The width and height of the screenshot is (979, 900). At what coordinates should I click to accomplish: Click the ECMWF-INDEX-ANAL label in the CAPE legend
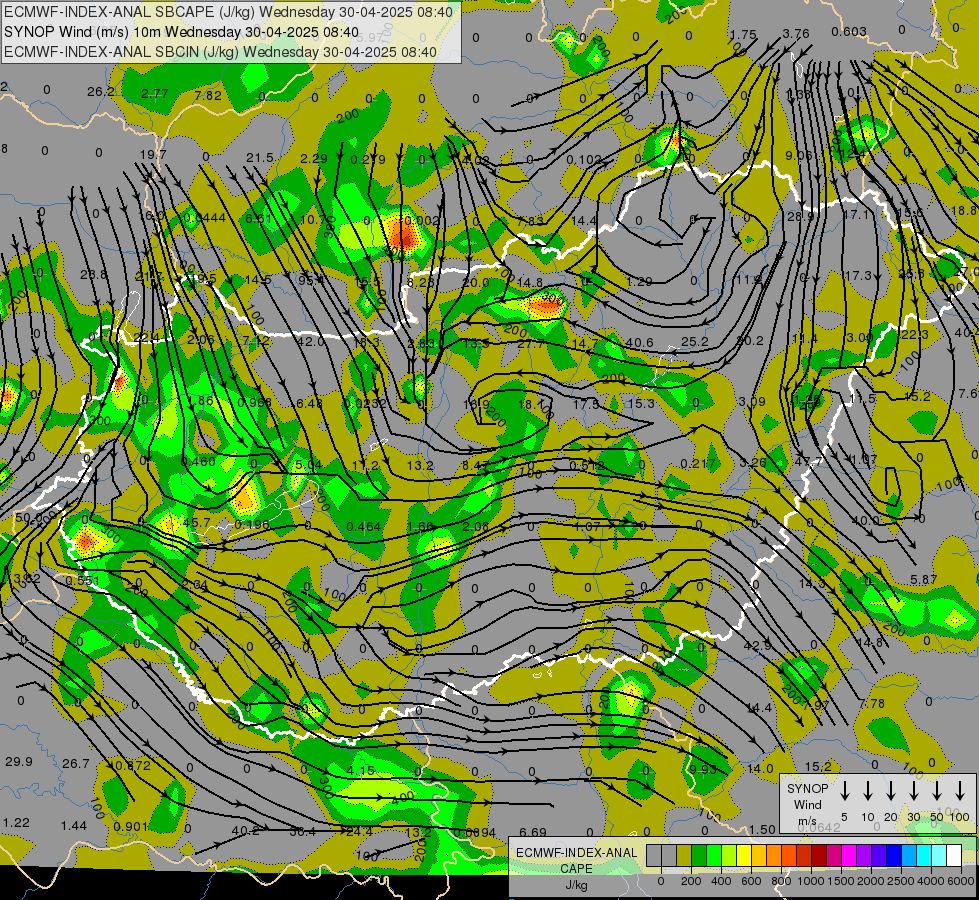coord(576,853)
